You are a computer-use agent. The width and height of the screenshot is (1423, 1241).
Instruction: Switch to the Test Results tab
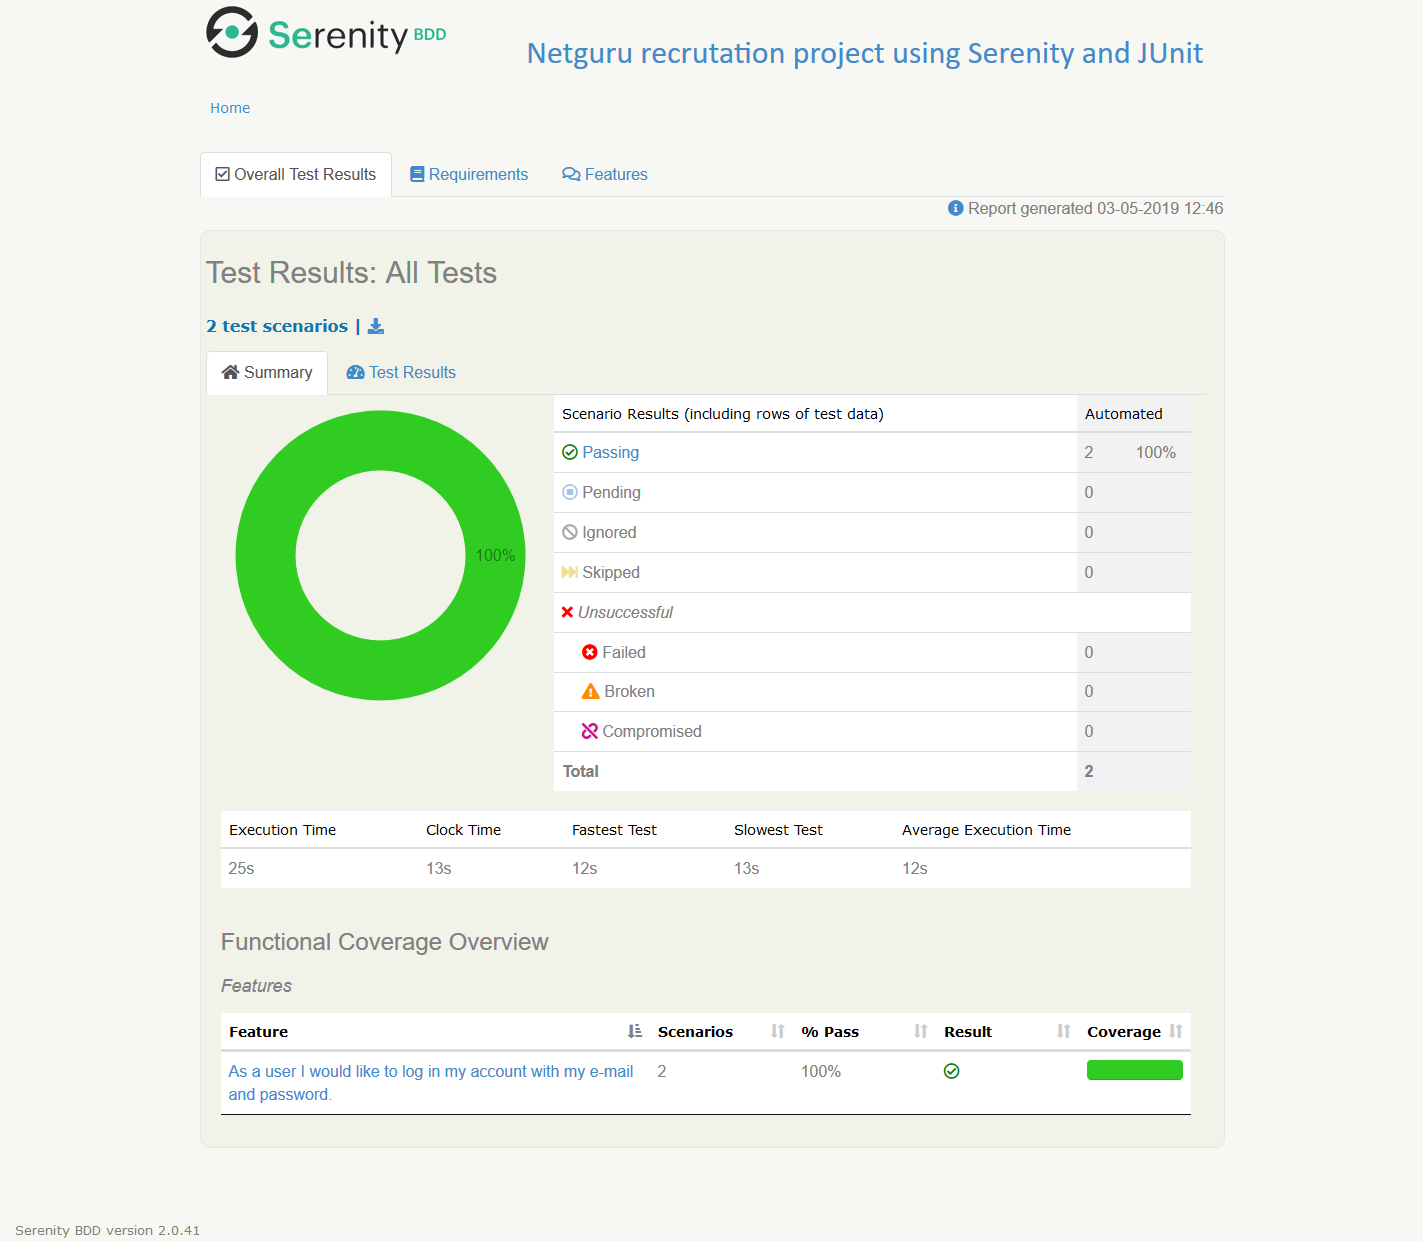(401, 372)
